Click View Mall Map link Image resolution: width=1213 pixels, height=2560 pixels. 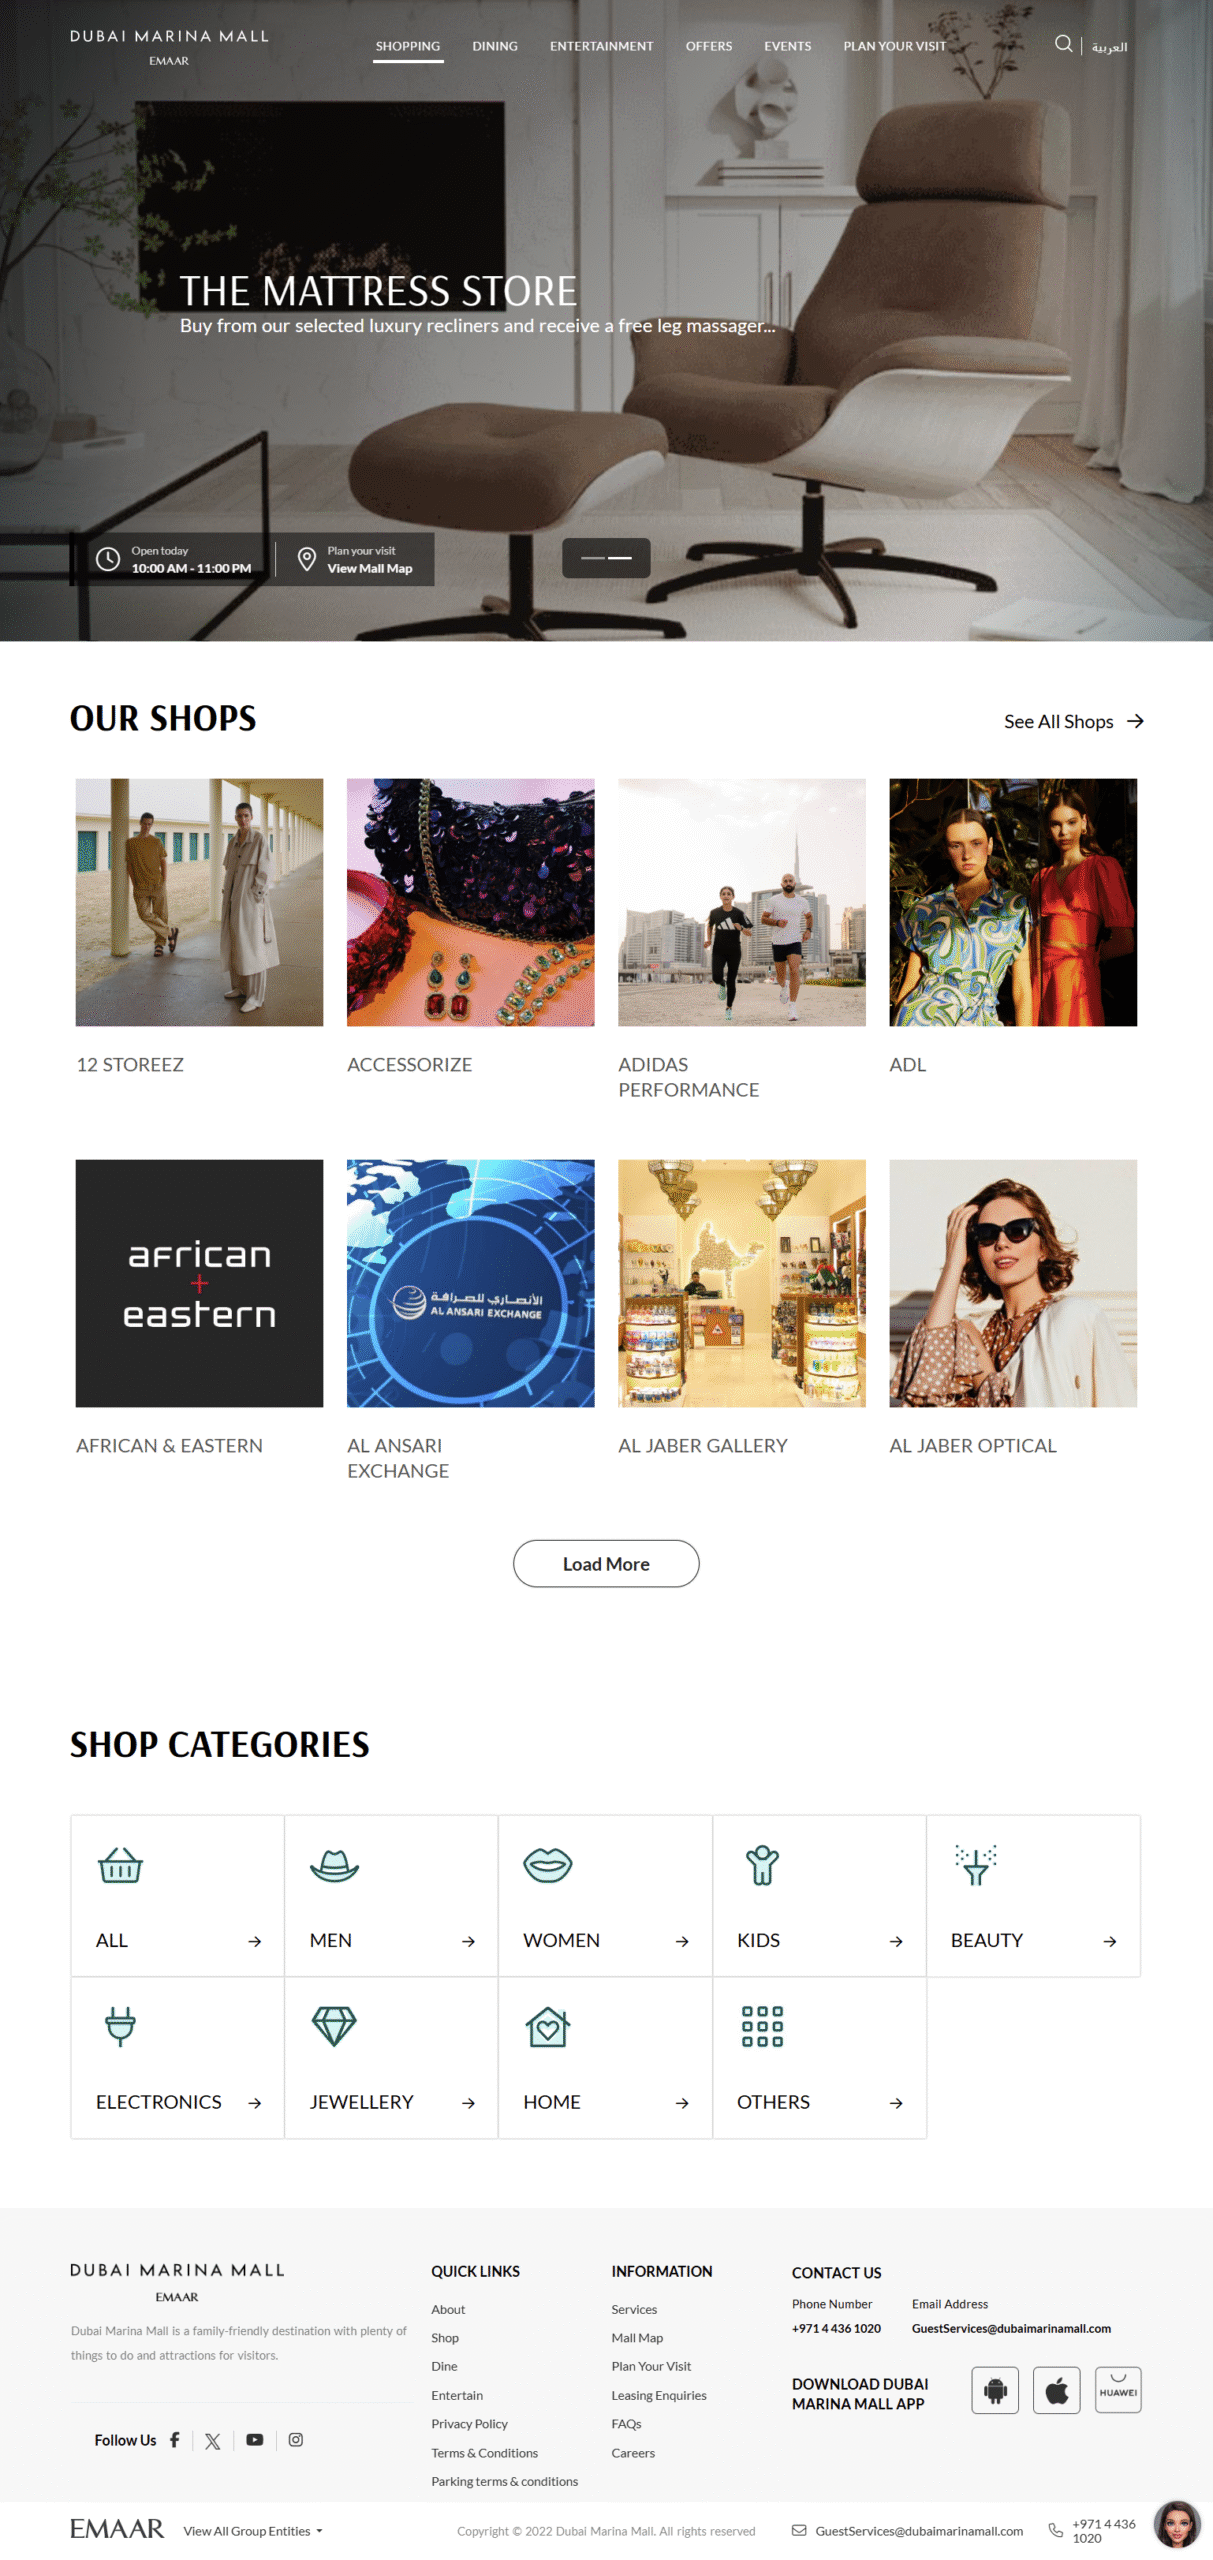point(369,568)
